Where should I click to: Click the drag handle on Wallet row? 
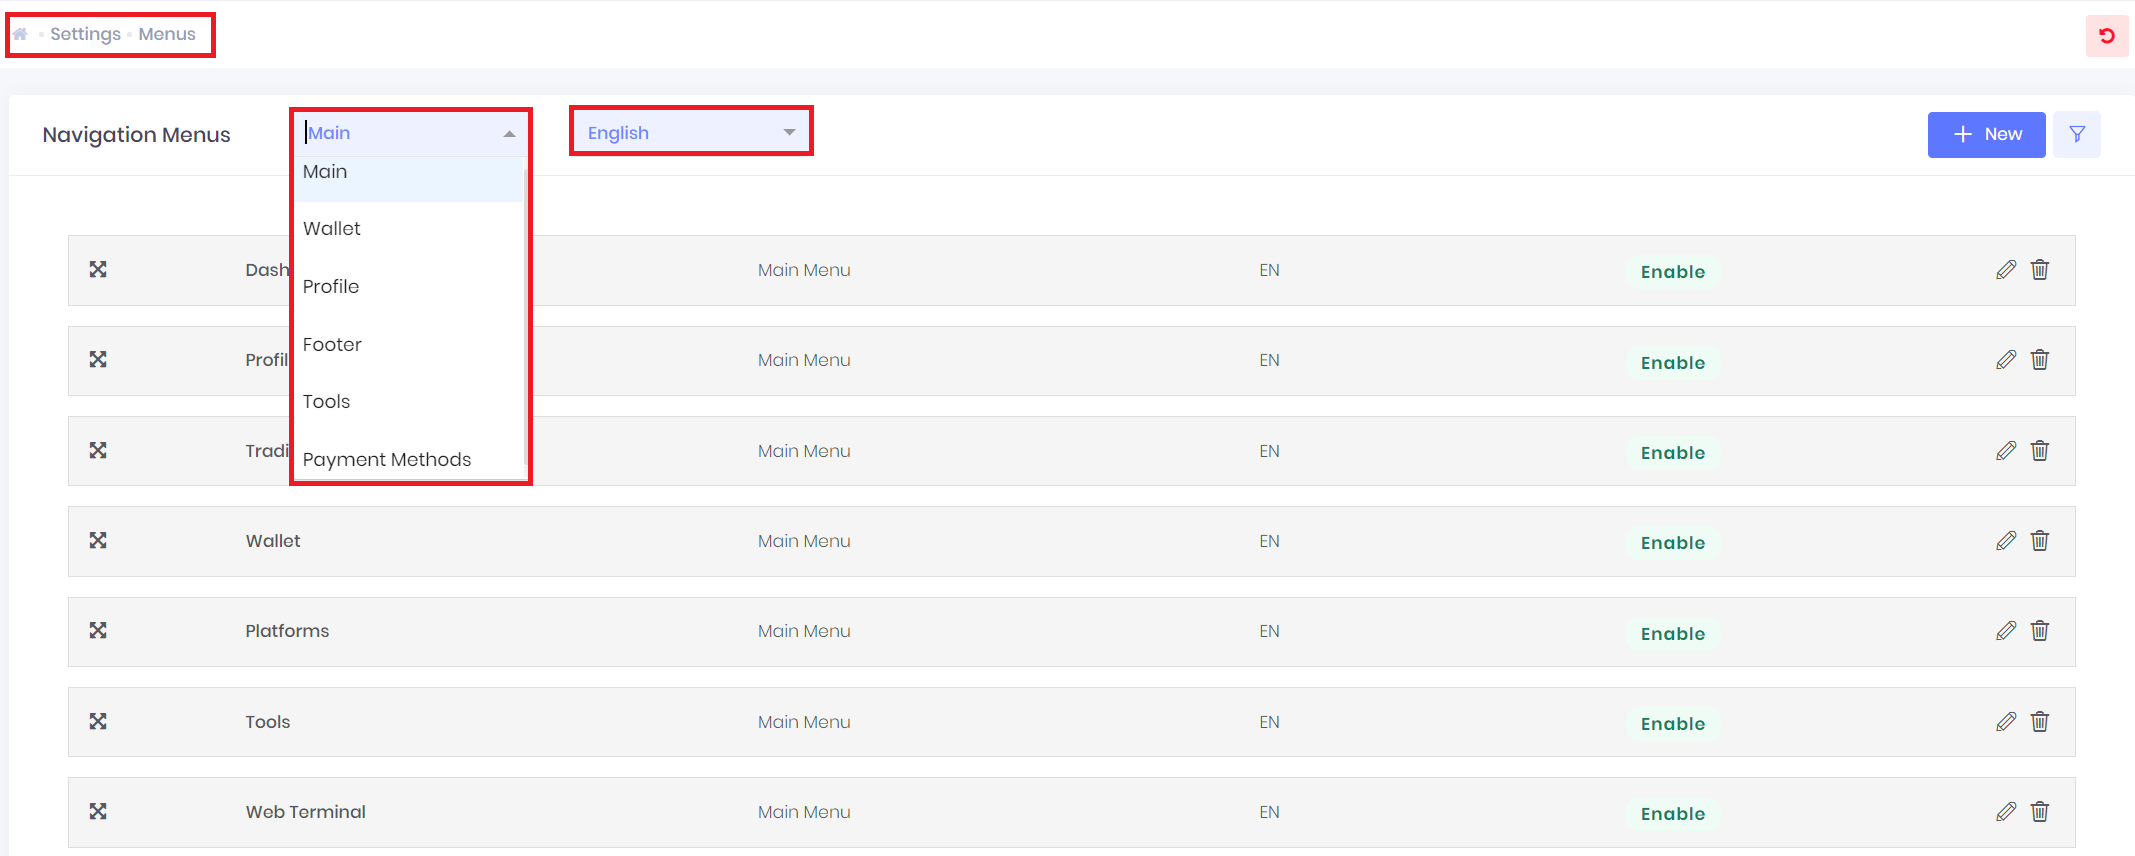coord(98,541)
